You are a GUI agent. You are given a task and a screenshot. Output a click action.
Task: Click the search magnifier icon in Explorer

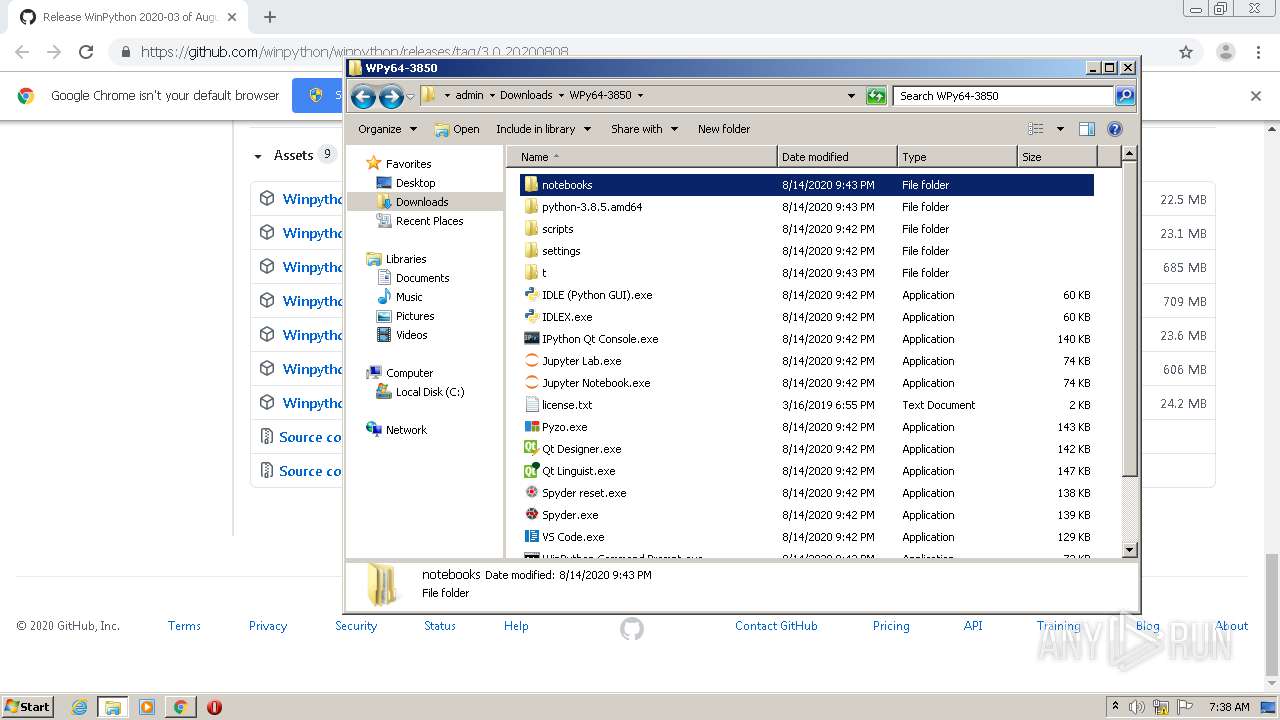click(x=1125, y=96)
